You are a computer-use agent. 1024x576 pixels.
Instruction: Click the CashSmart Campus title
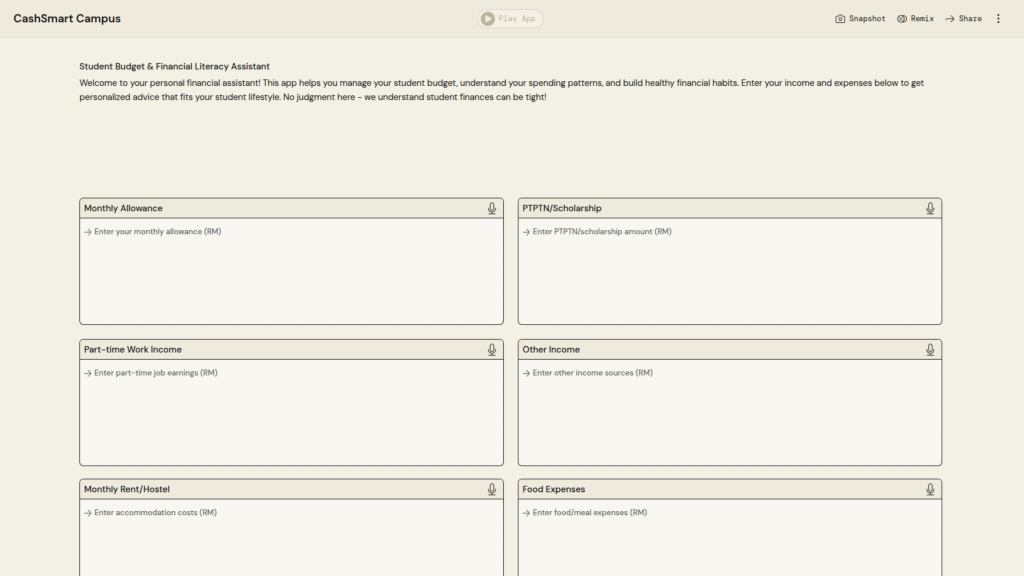tap(67, 19)
